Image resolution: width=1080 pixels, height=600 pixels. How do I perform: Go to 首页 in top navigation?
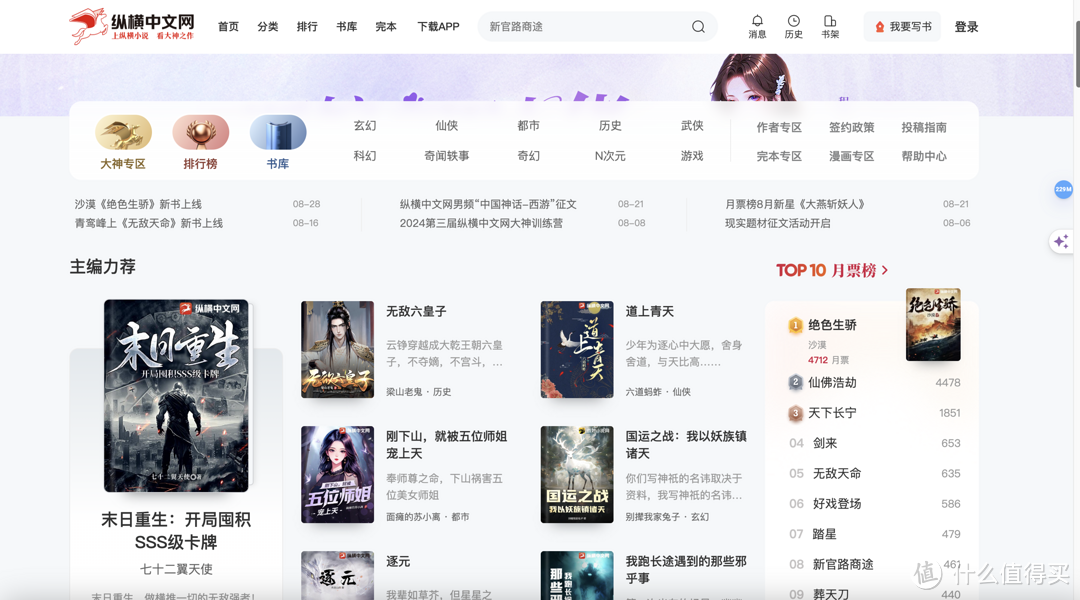pos(228,27)
